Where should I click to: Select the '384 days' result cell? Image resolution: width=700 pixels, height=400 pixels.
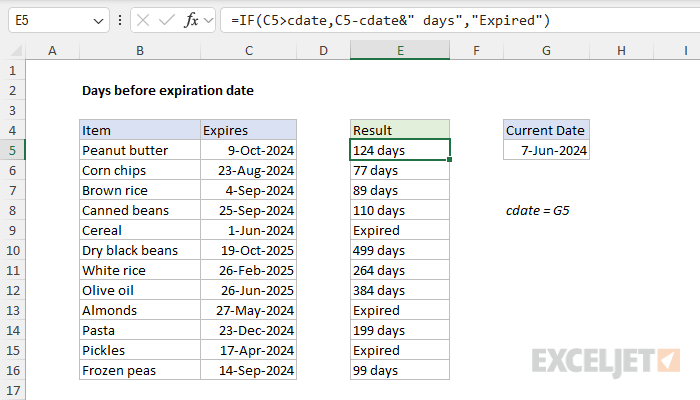tap(400, 290)
